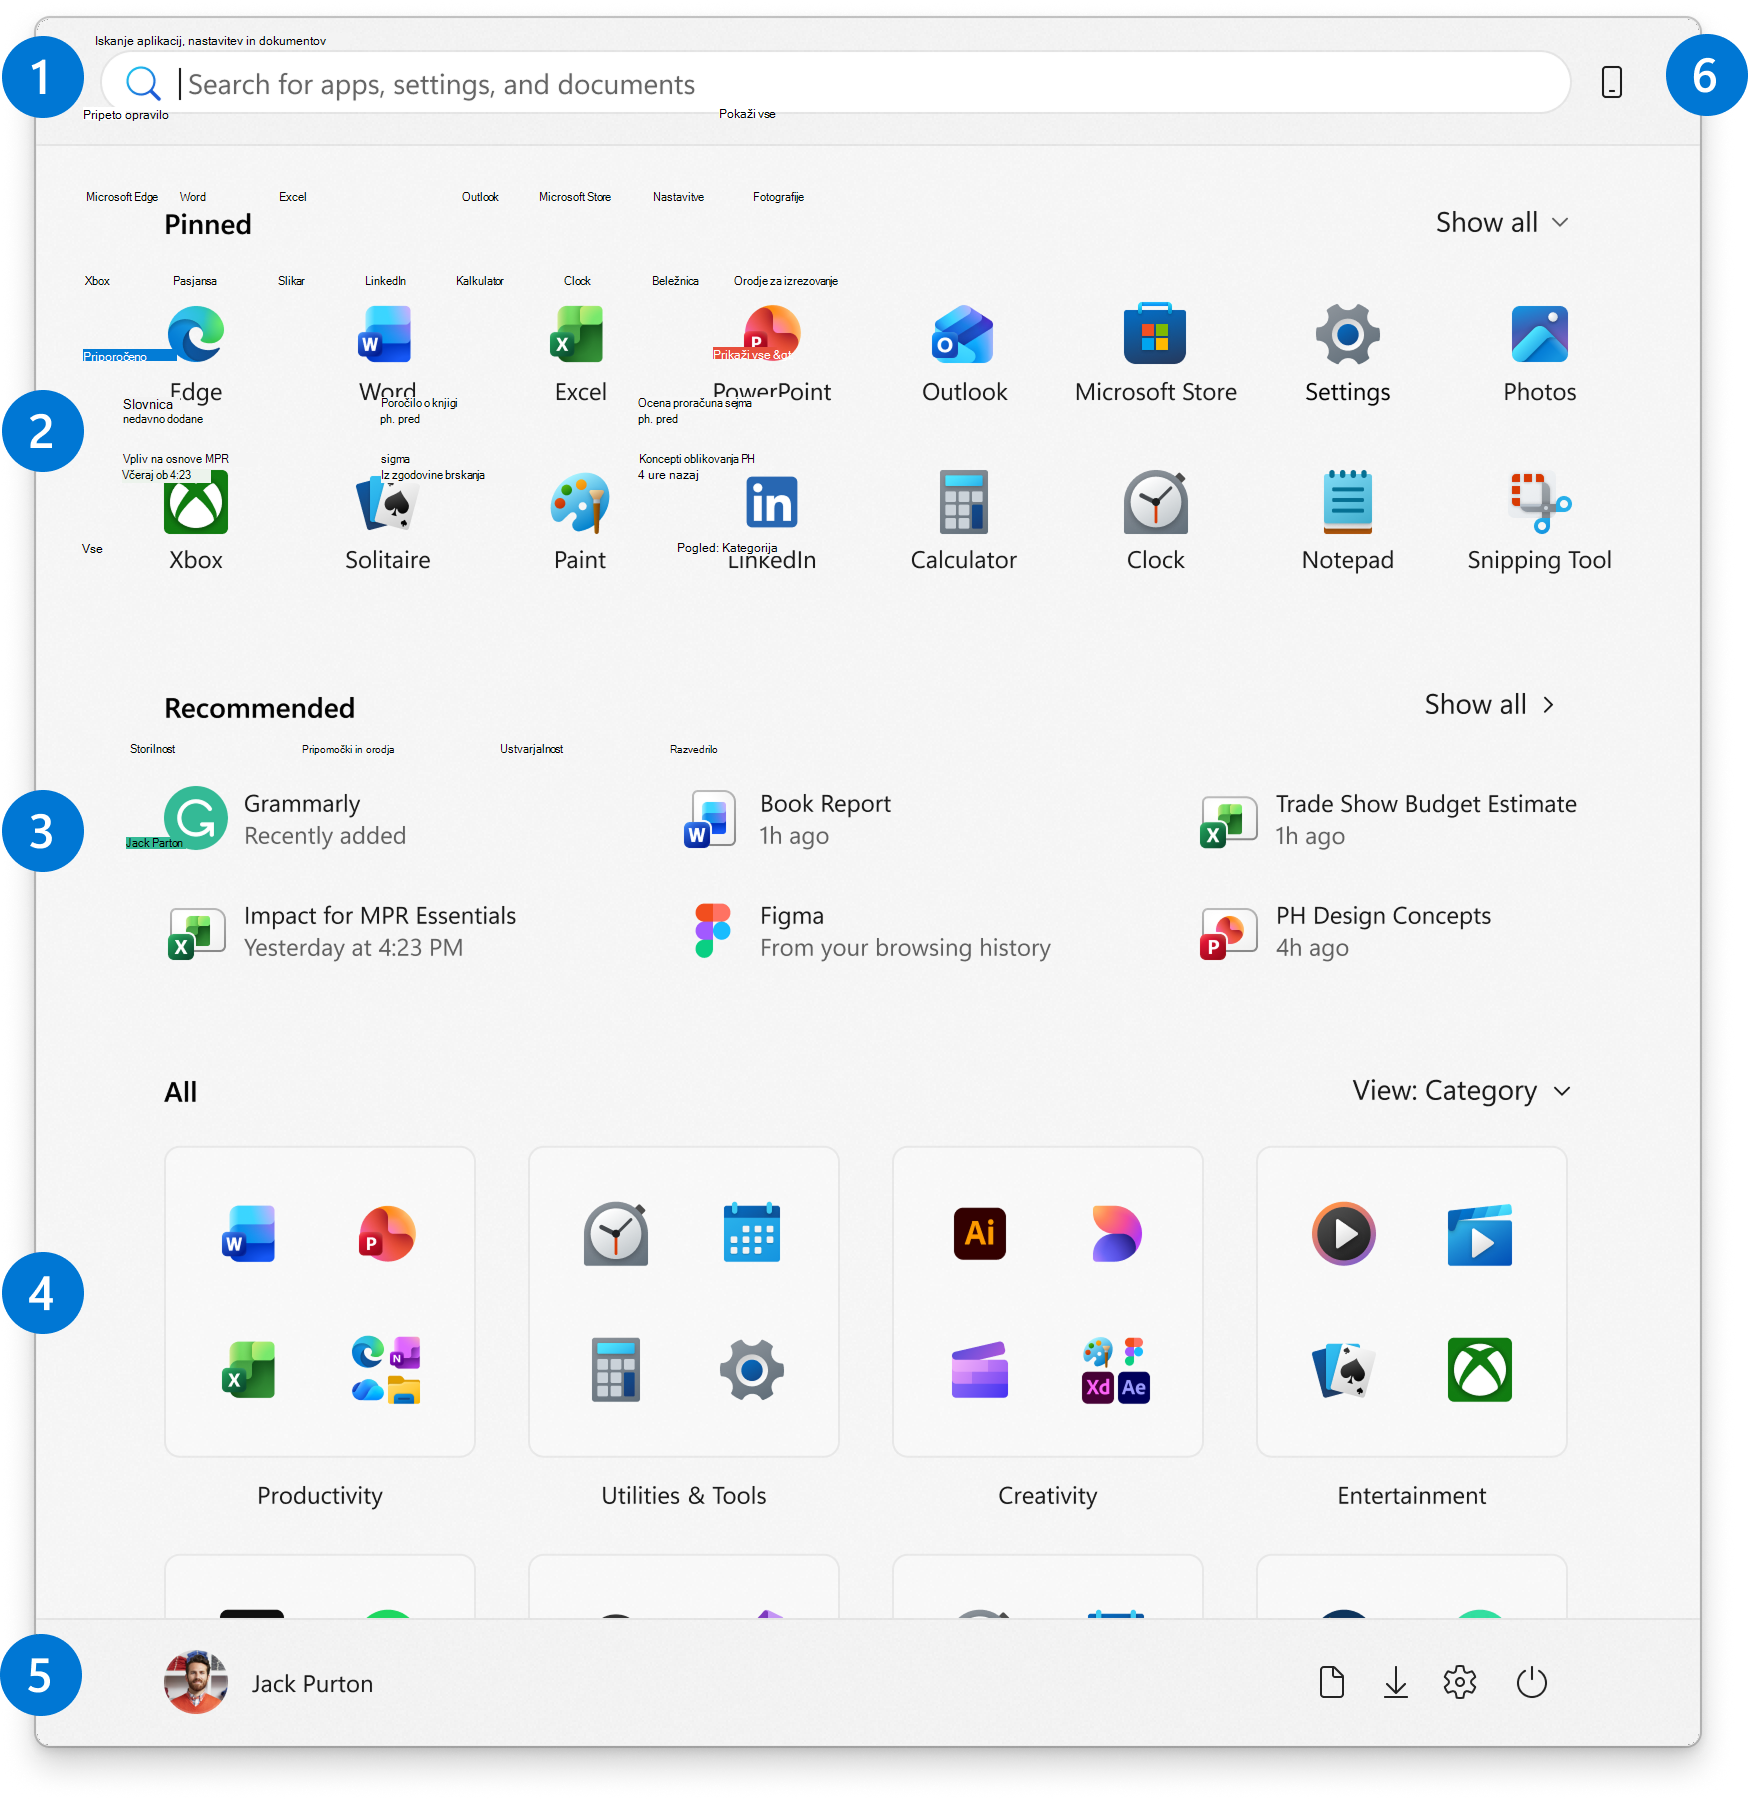Open the Productivity category label
The image size is (1748, 1800).
coord(319,1495)
